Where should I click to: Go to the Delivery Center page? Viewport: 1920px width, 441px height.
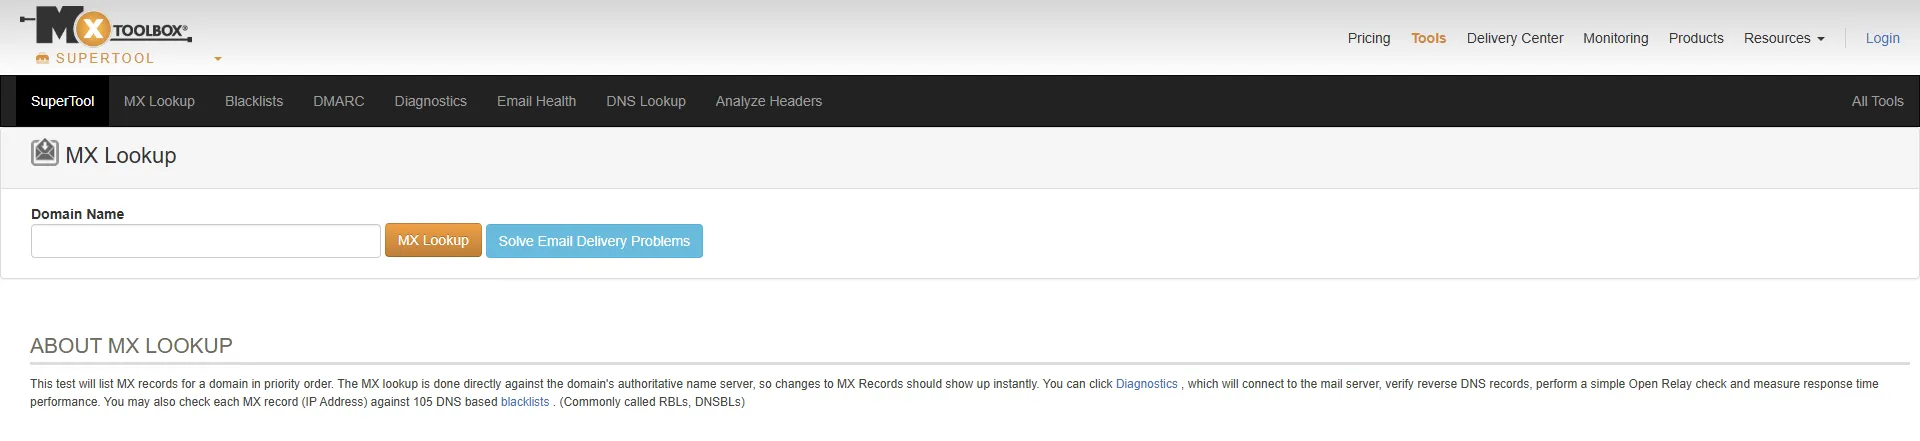coord(1515,38)
